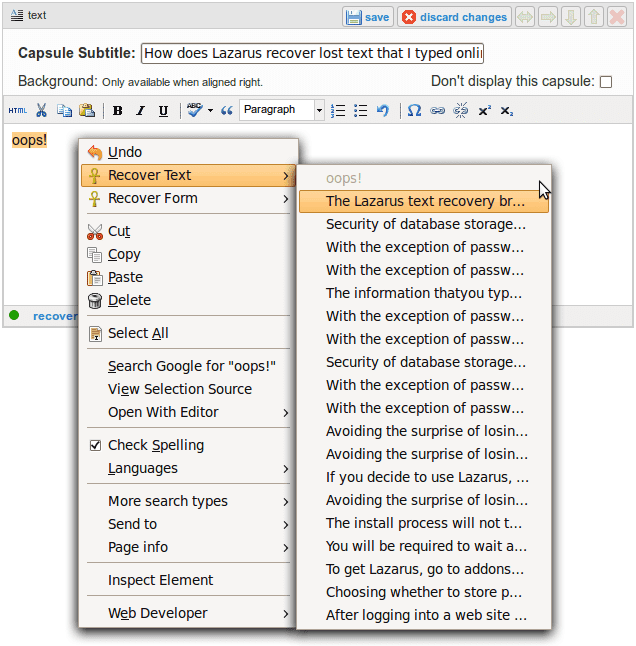Delete capsule with red X icon

click(x=617, y=17)
